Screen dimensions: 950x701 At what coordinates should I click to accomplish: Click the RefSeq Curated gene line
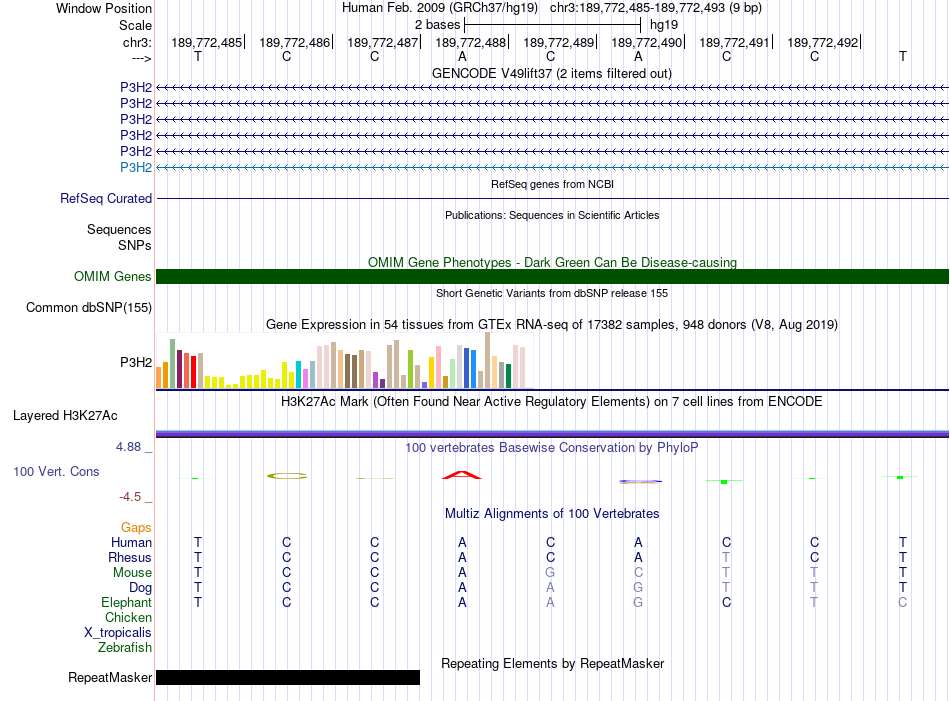click(552, 198)
